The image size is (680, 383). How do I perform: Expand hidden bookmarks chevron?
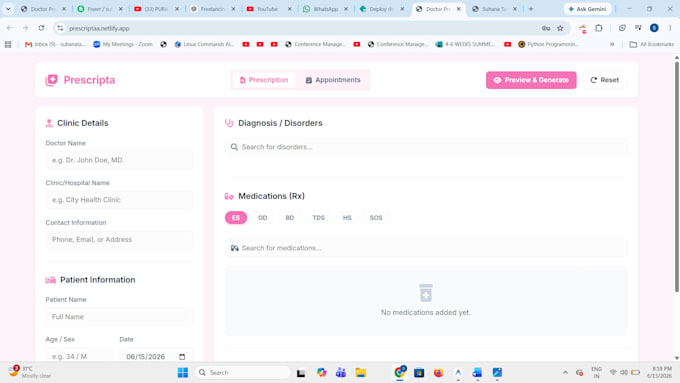tap(612, 44)
